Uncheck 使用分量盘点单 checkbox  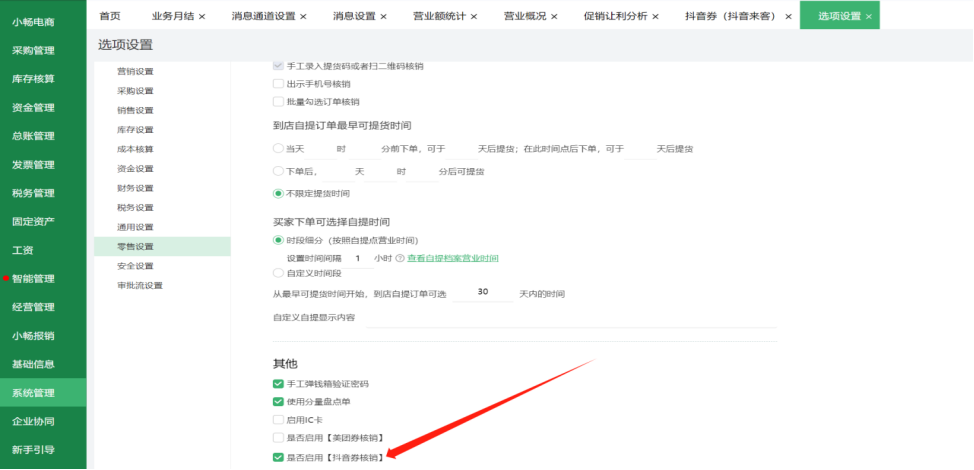(278, 402)
